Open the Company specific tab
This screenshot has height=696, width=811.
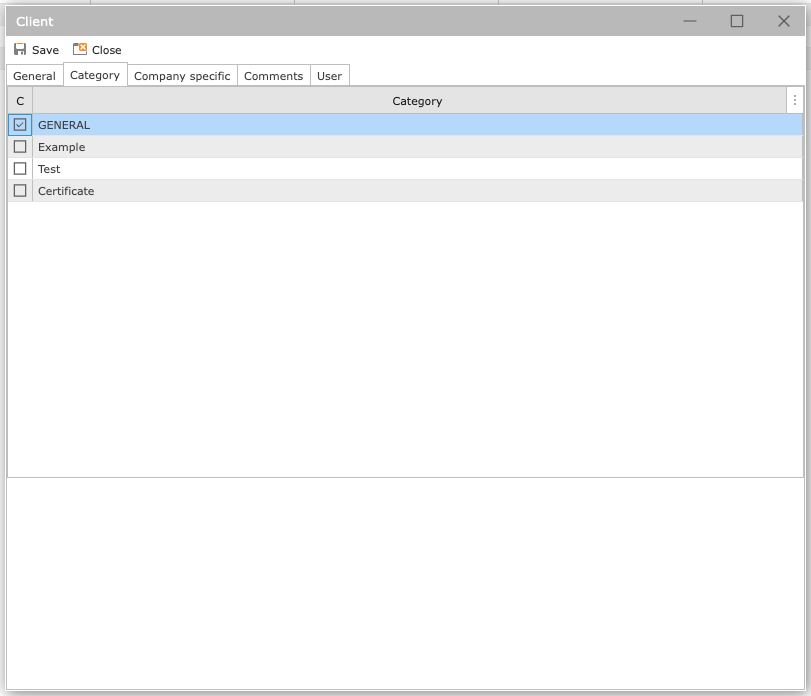coord(182,76)
